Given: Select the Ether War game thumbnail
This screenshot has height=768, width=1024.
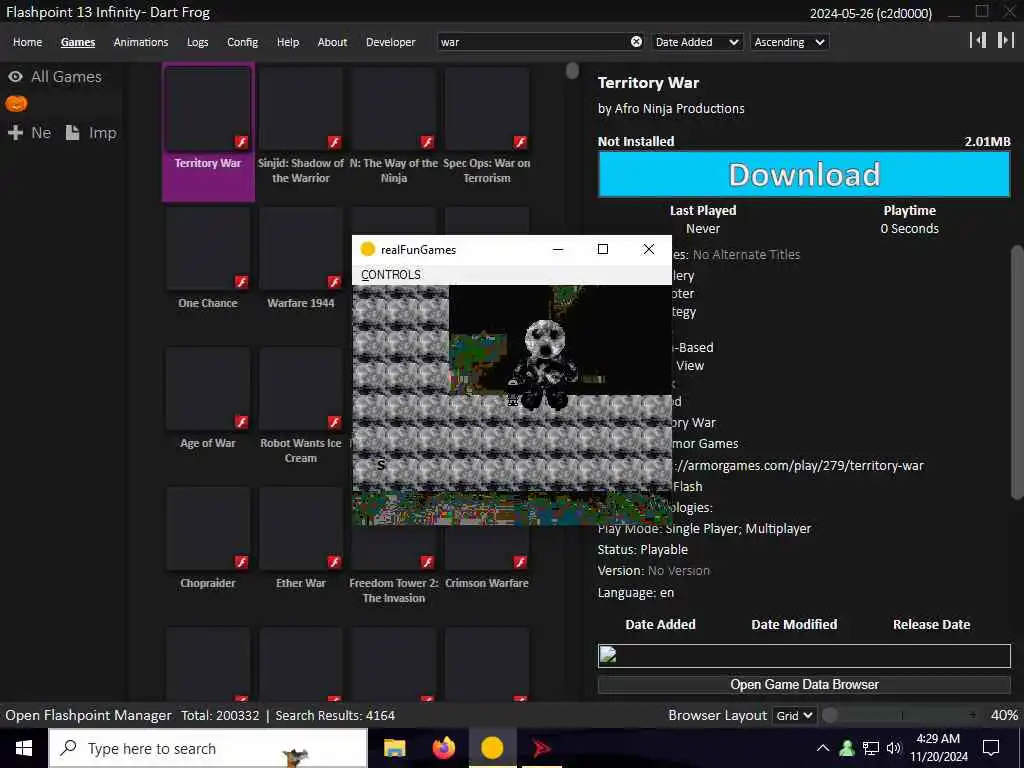Looking at the screenshot, I should click(300, 528).
